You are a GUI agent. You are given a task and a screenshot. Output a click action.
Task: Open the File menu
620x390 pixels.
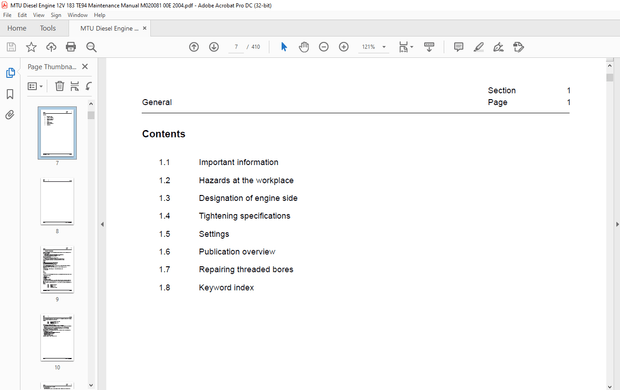[7, 15]
